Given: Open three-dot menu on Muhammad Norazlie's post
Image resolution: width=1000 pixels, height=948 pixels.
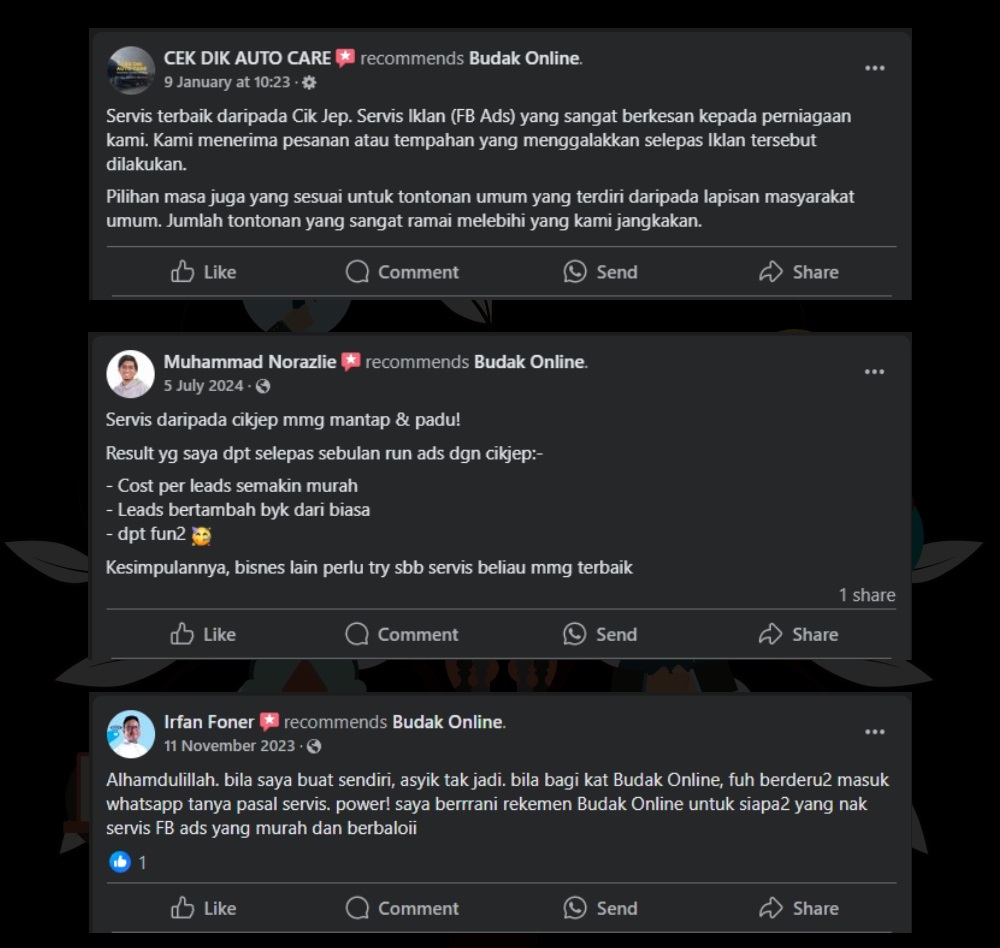Looking at the screenshot, I should [875, 372].
